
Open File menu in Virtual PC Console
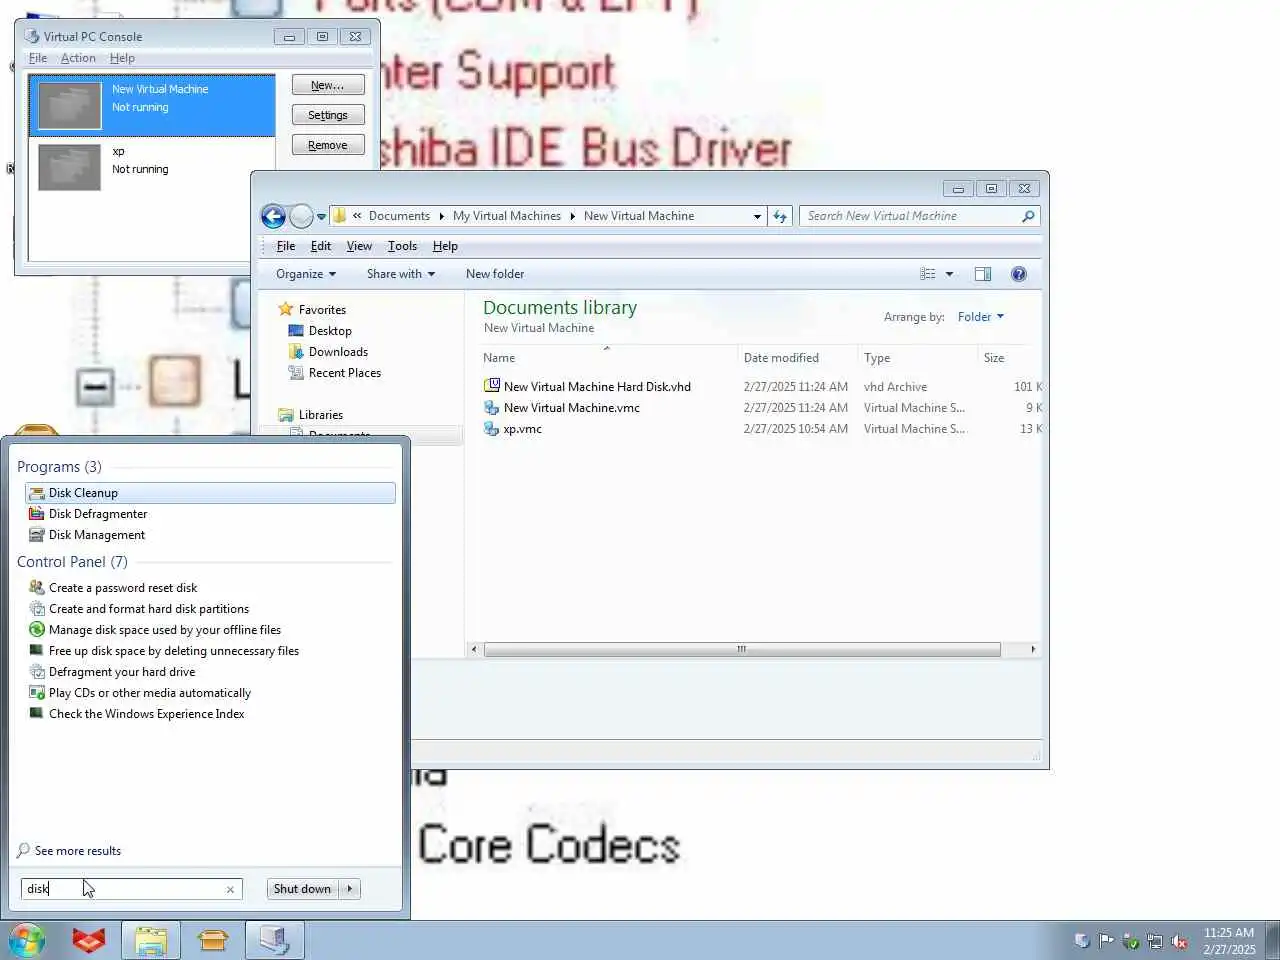[x=38, y=58]
